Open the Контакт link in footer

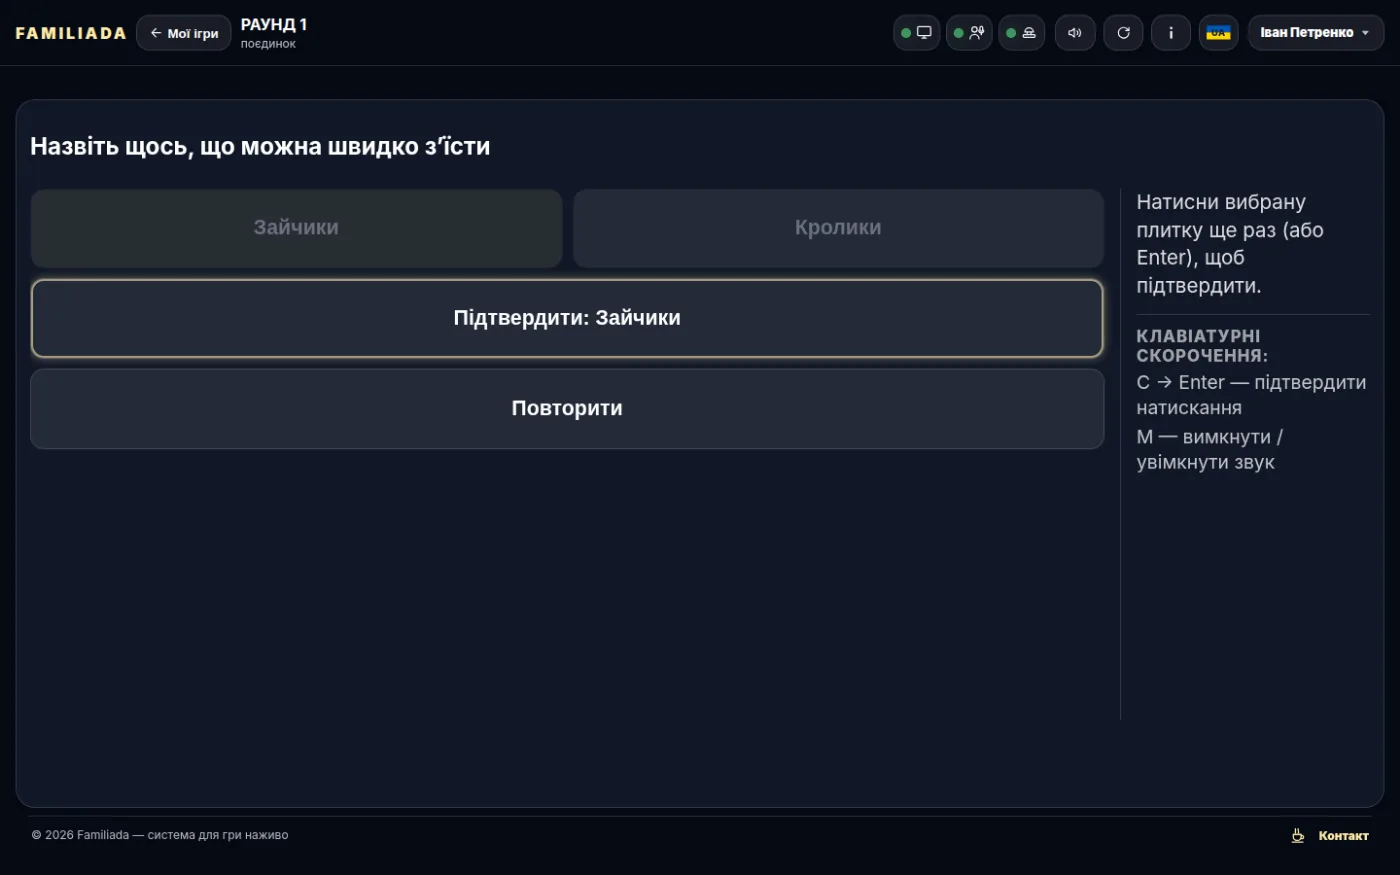[x=1343, y=835]
